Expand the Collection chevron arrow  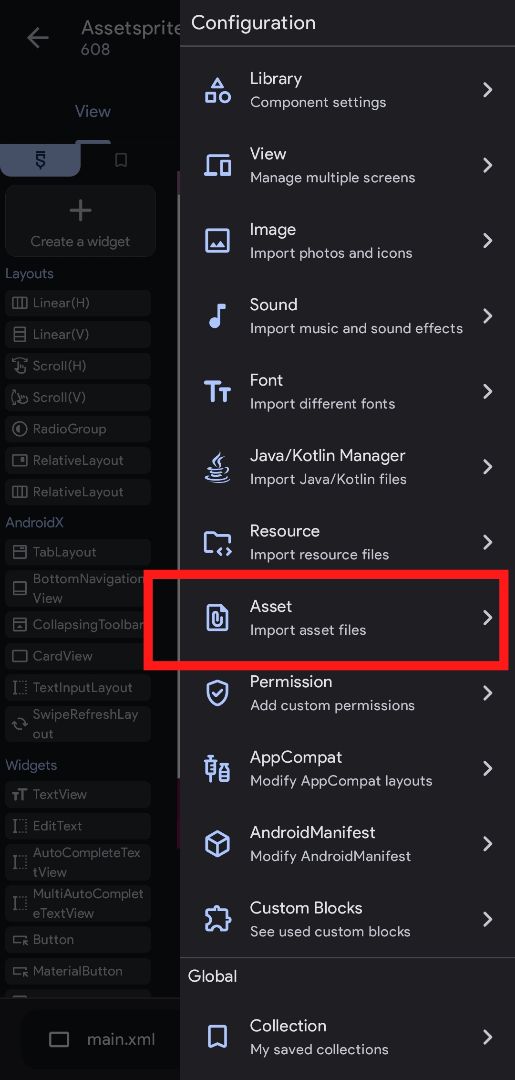[487, 1037]
